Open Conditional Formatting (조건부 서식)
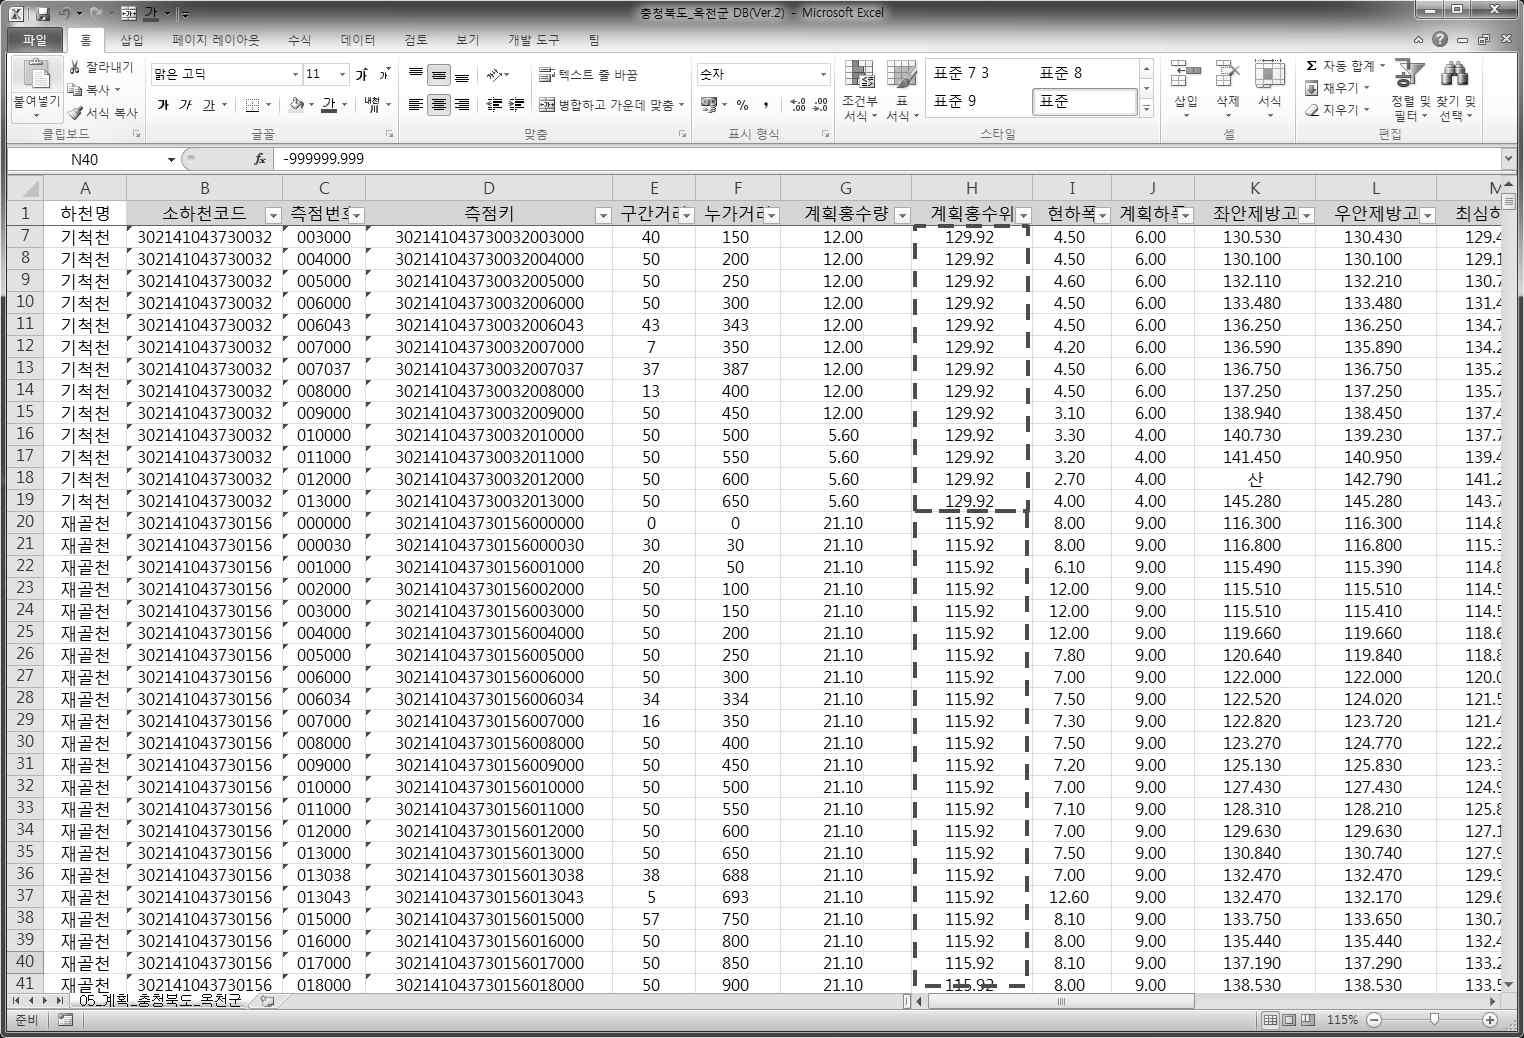This screenshot has width=1524, height=1038. click(x=859, y=90)
